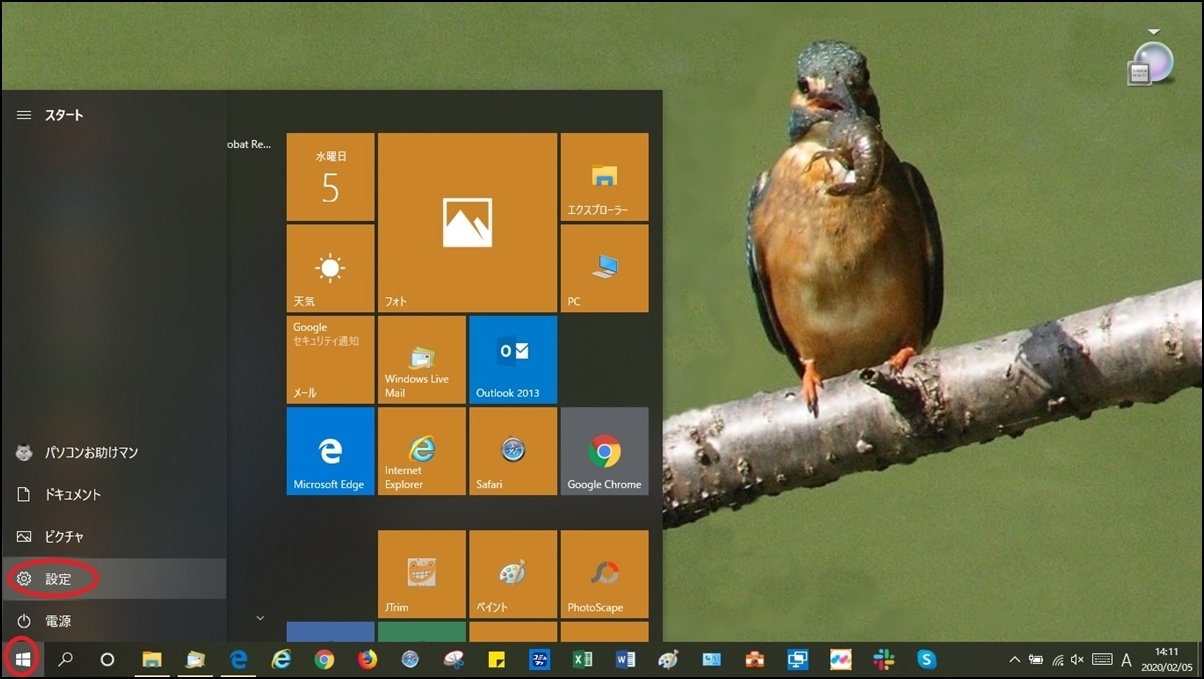
Task: Open ピクチャ from the Start menu sidebar
Action: pos(114,537)
